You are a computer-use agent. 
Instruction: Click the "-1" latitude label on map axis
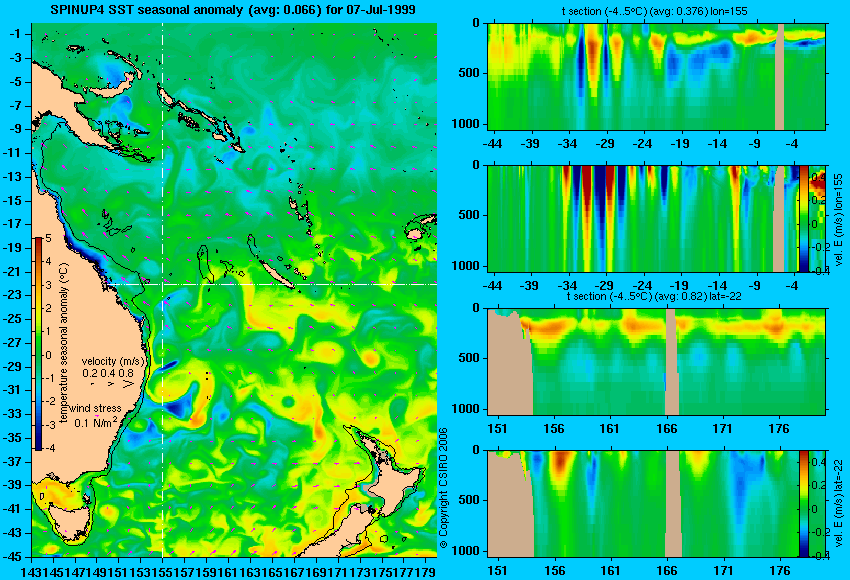click(x=16, y=34)
